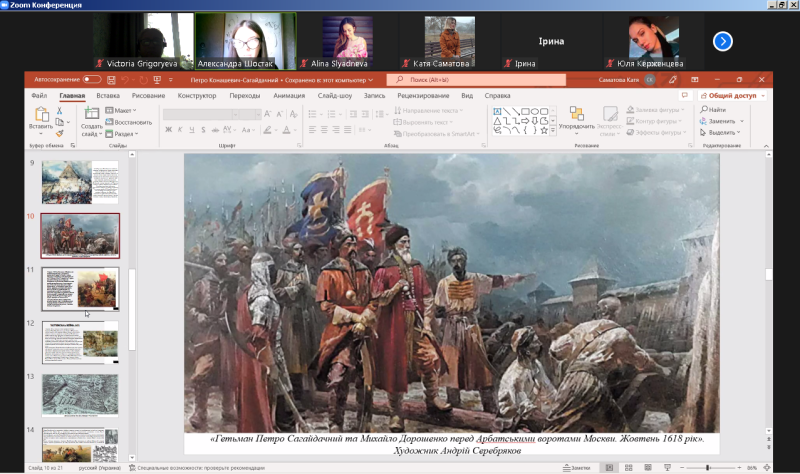Align text to the left

(312, 130)
